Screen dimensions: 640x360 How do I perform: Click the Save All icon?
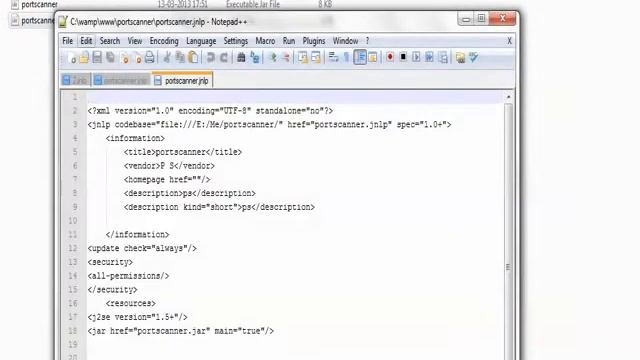click(110, 58)
